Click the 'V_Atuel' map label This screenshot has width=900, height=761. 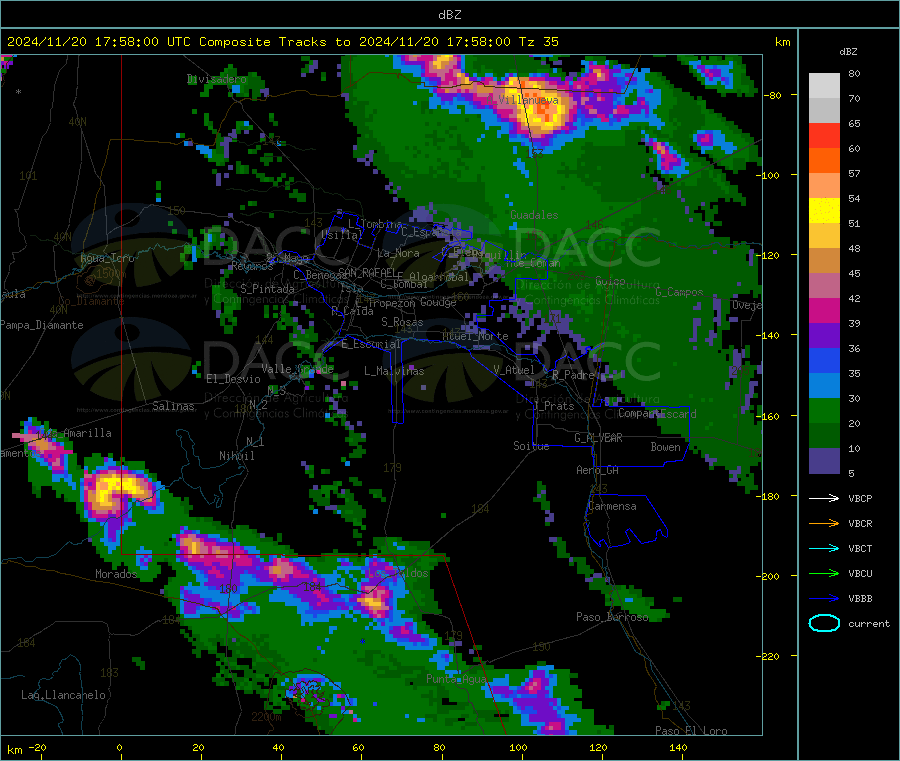tap(514, 370)
